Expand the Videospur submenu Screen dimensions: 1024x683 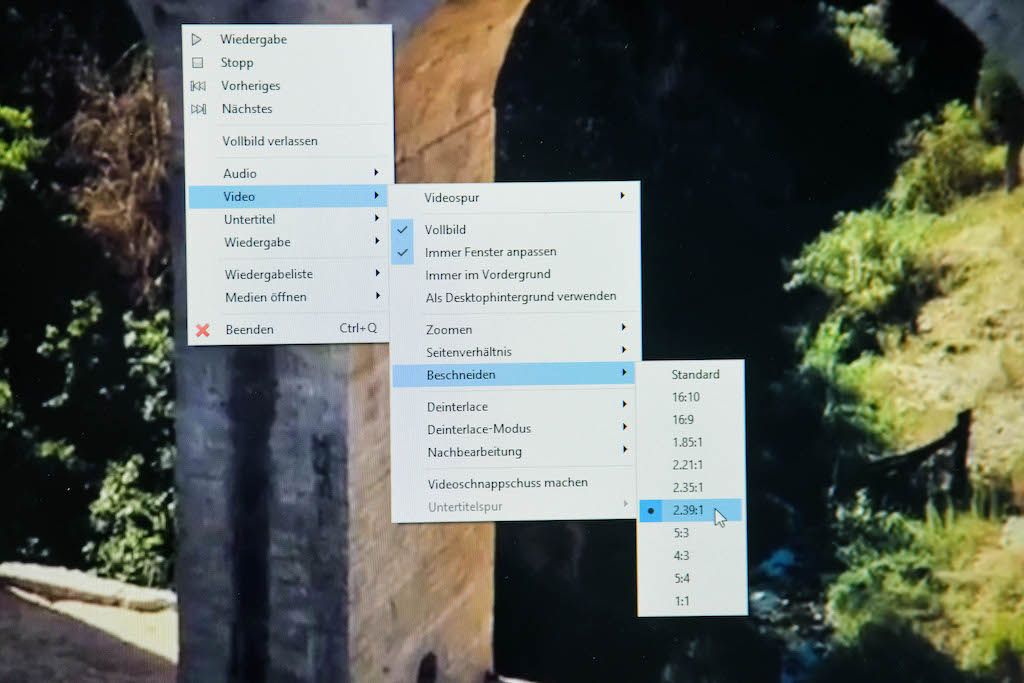[x=515, y=197]
